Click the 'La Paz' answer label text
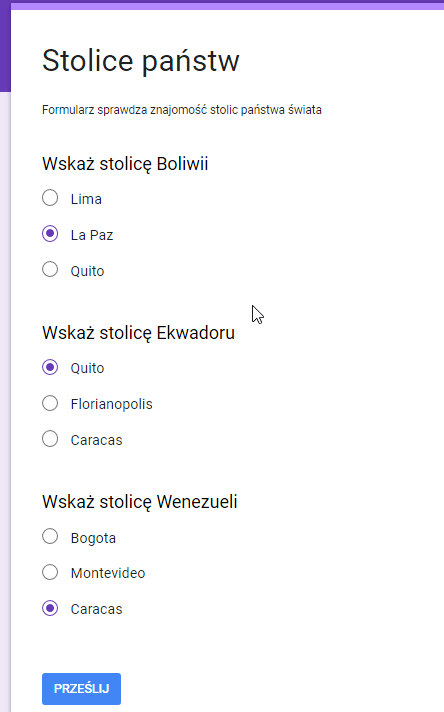Viewport: 444px width, 712px height. 92,235
